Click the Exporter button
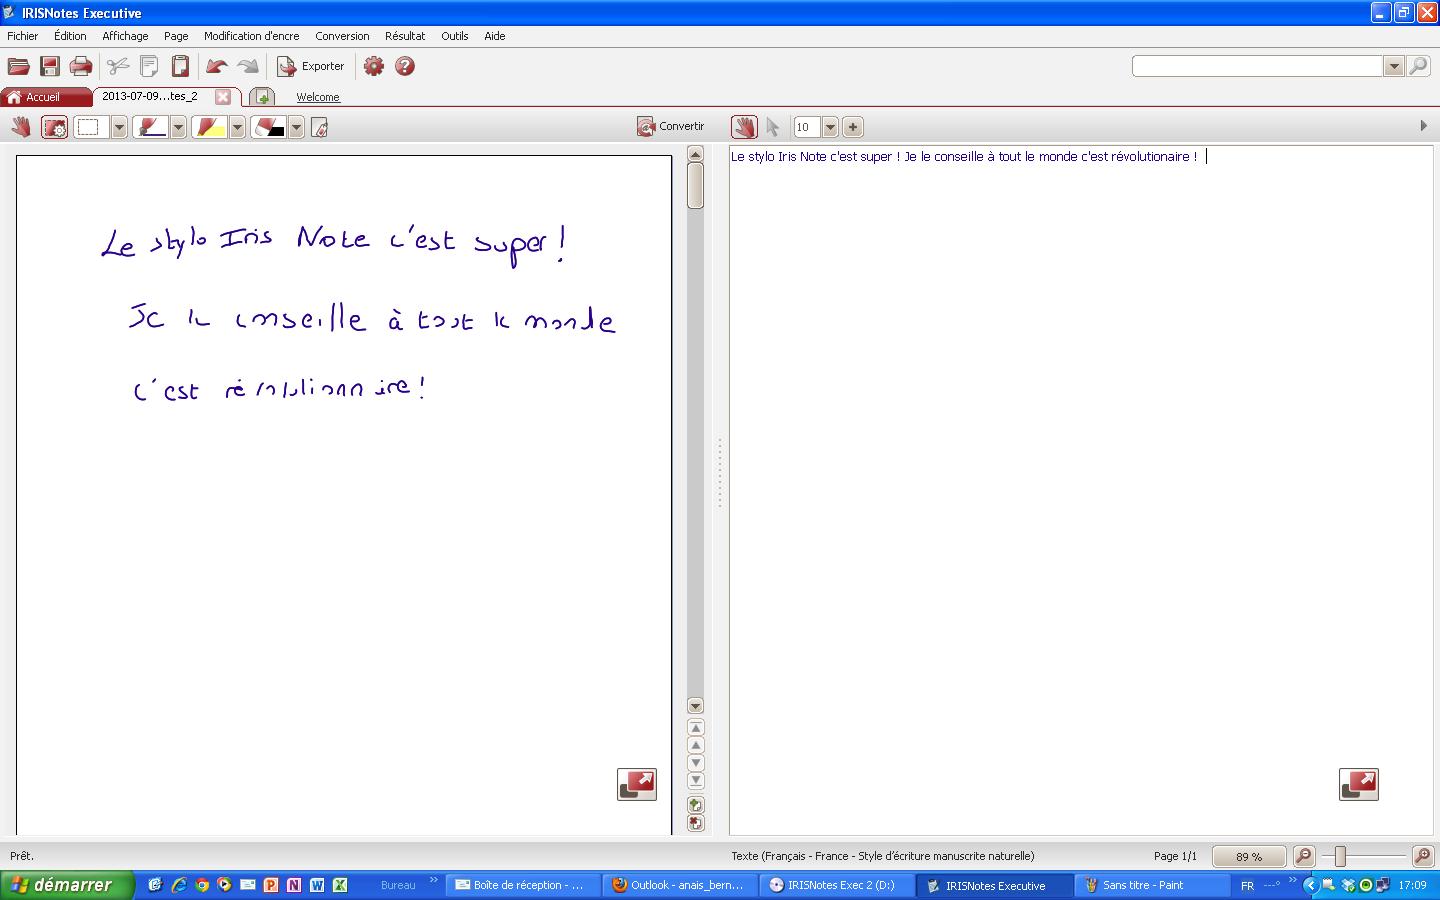1440x900 pixels. (311, 66)
